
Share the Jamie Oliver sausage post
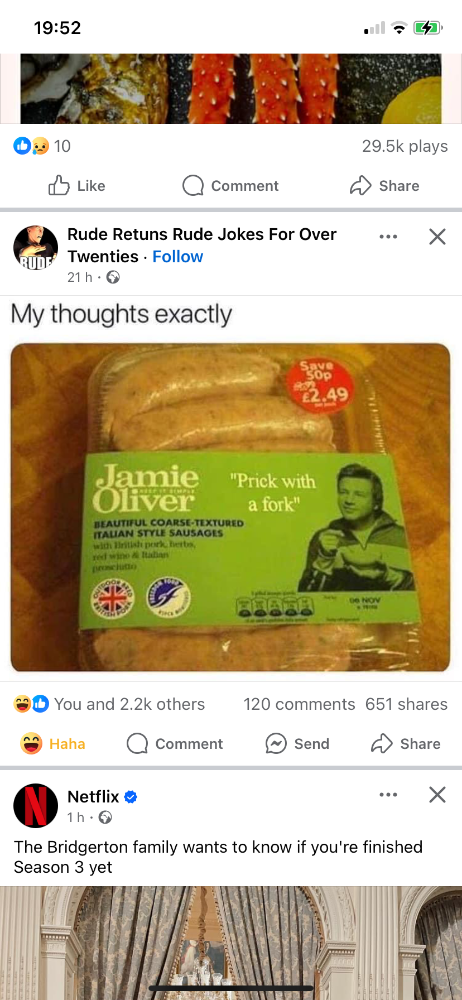[406, 744]
